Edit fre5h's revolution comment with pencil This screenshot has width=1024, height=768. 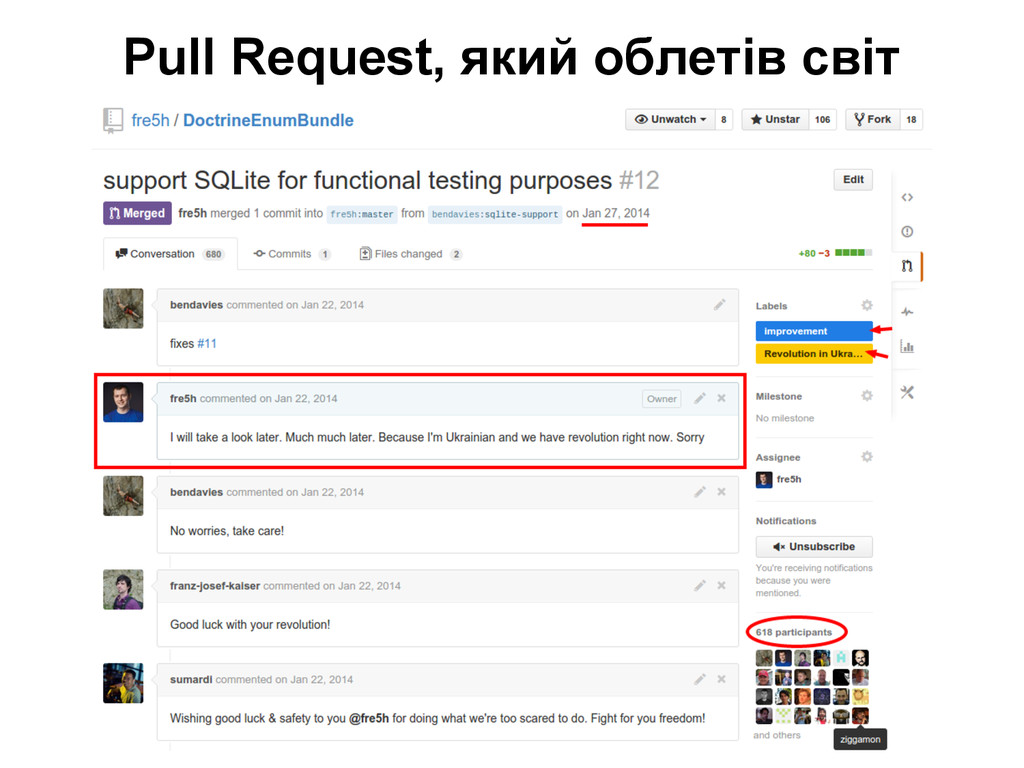click(700, 398)
